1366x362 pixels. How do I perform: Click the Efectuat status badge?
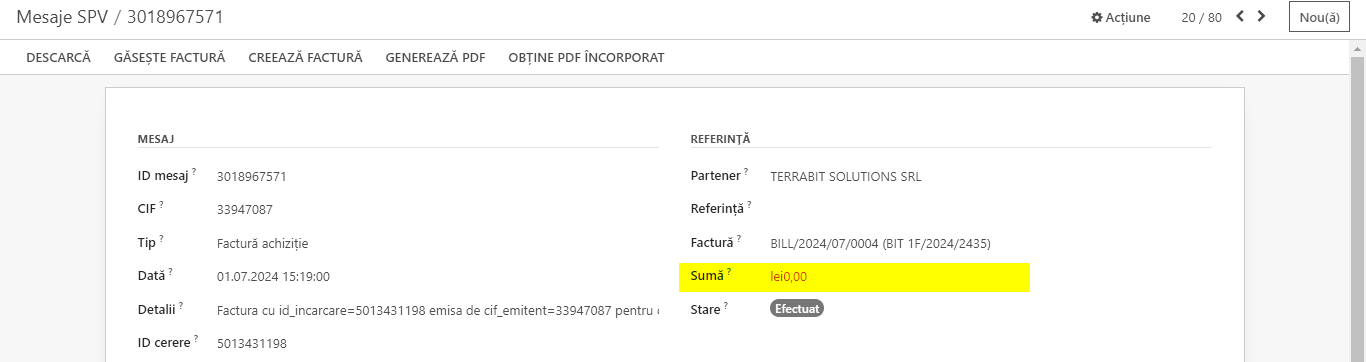pyautogui.click(x=797, y=309)
